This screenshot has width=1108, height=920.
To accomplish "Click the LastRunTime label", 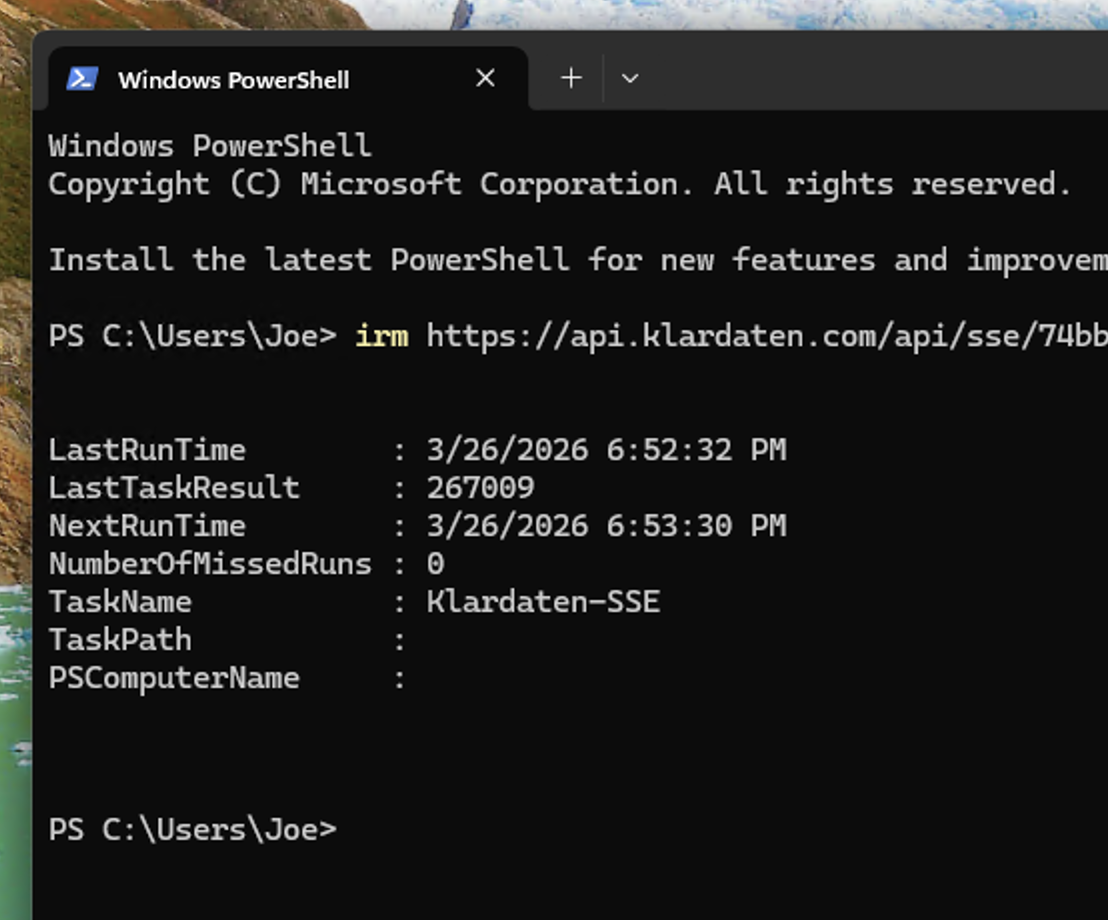I will (x=147, y=450).
